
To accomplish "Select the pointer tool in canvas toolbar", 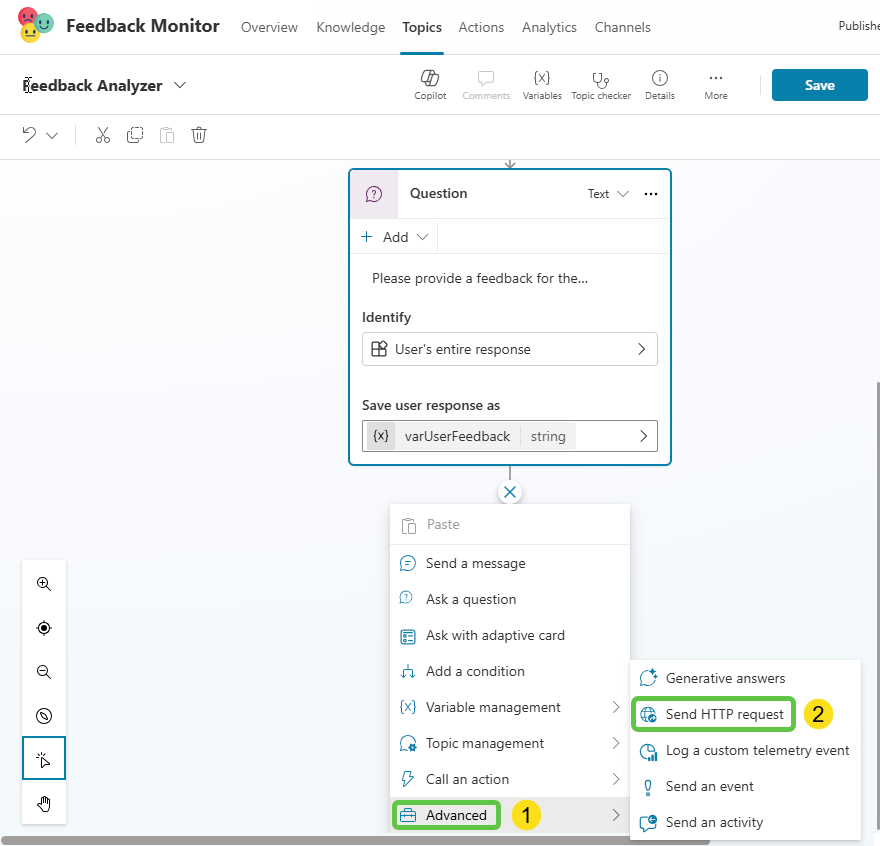I will (x=43, y=758).
